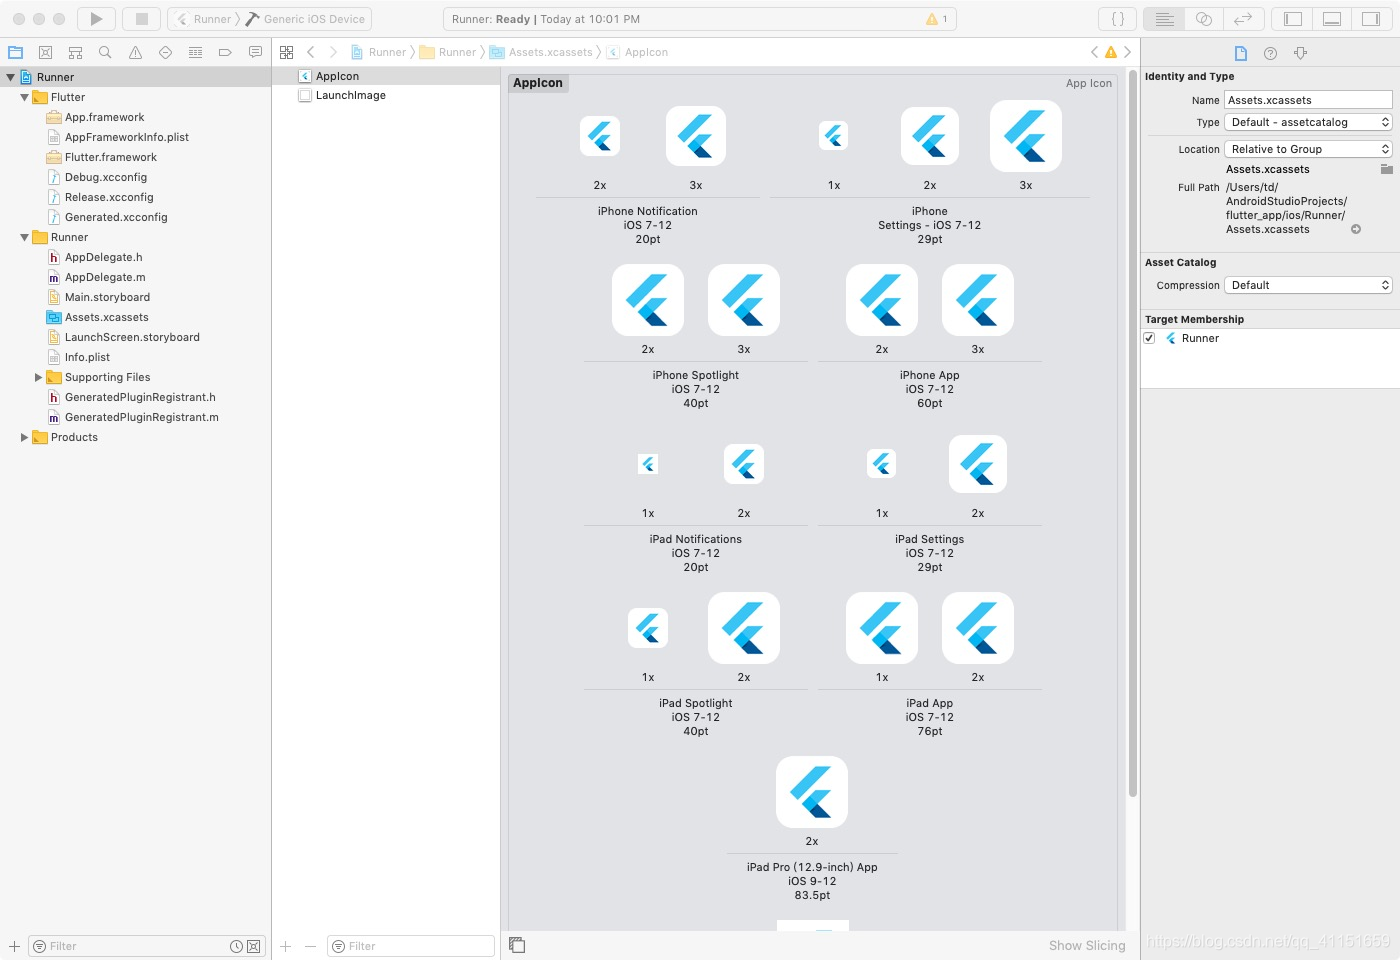Open the Compression dropdown
Viewport: 1400px width, 960px height.
pyautogui.click(x=1308, y=285)
